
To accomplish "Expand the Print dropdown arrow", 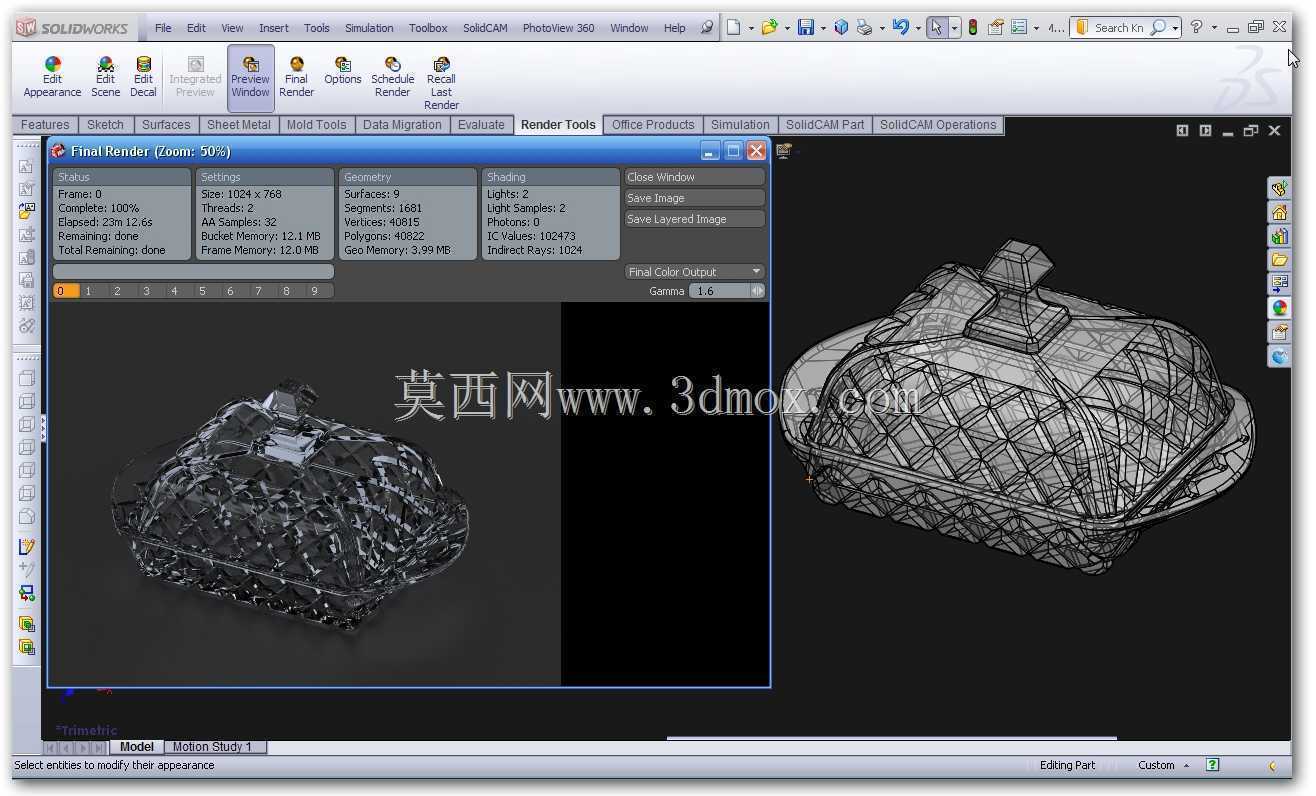I will click(882, 29).
